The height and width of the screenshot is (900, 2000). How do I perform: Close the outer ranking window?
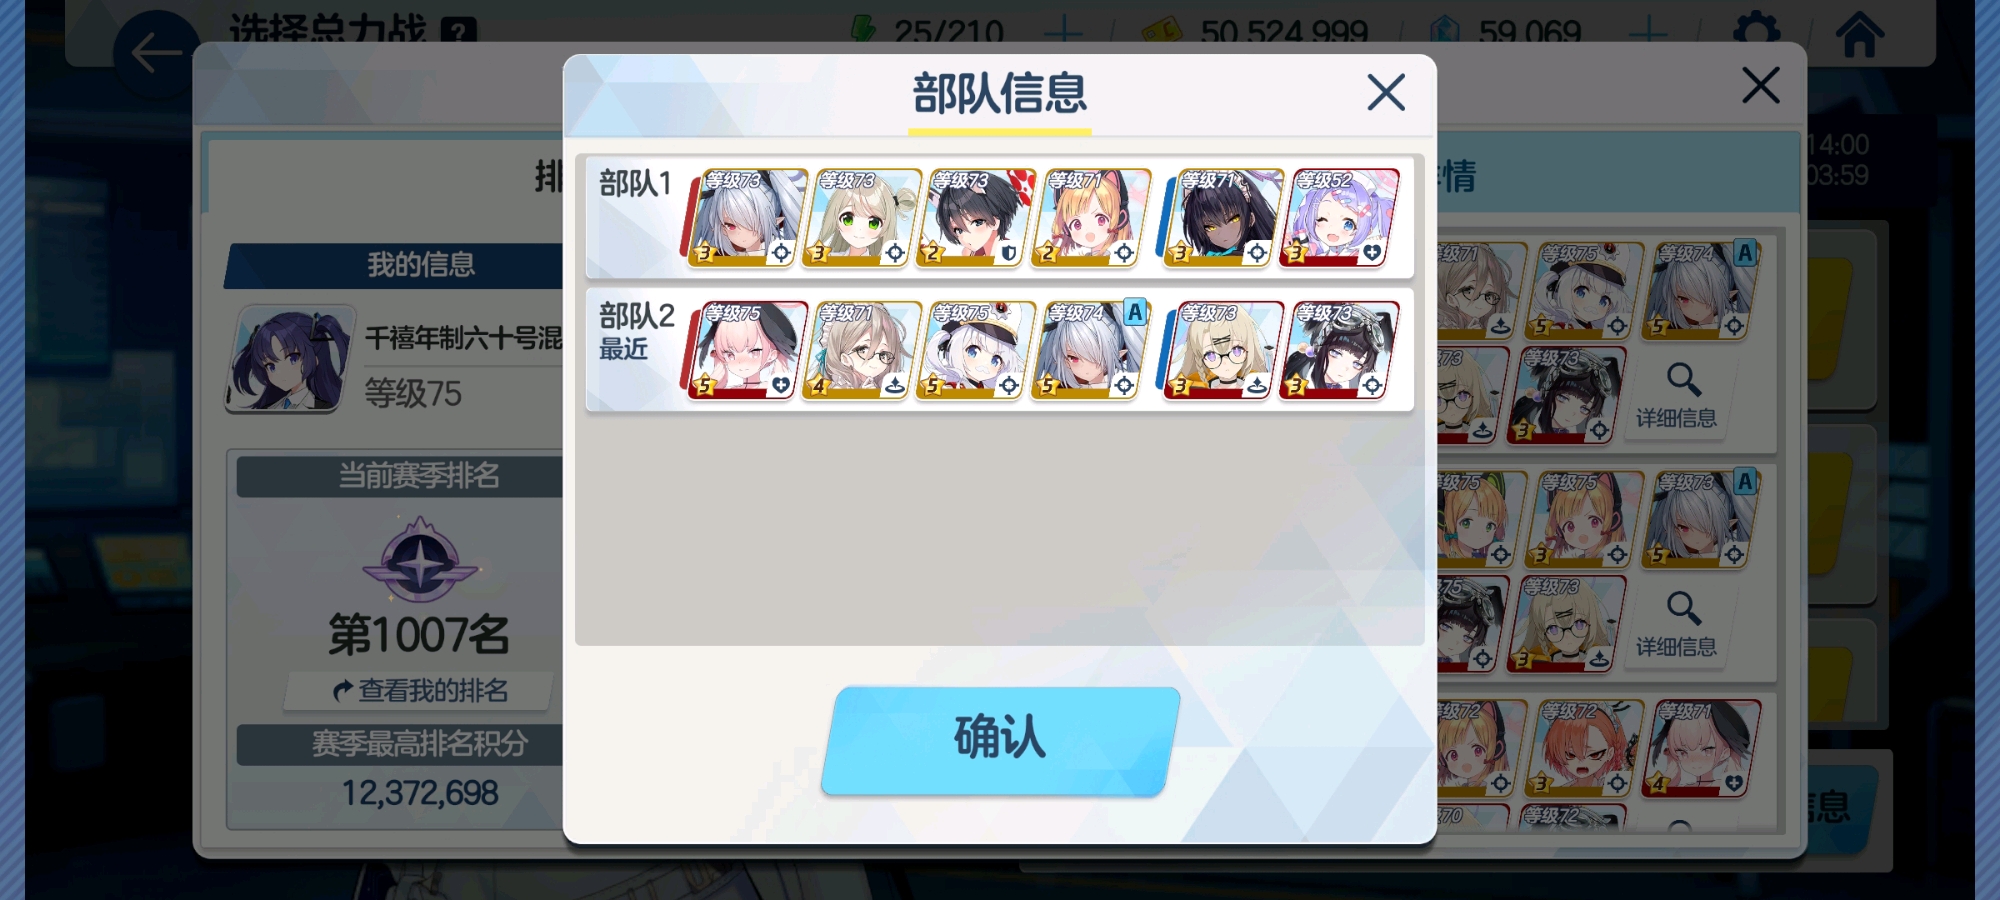click(1760, 85)
